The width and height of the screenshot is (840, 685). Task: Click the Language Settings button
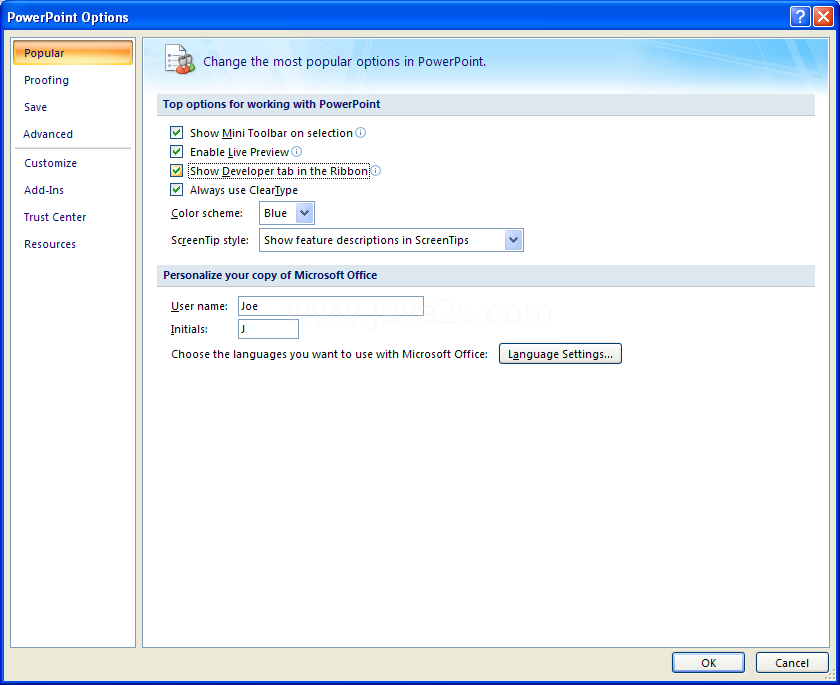tap(560, 354)
